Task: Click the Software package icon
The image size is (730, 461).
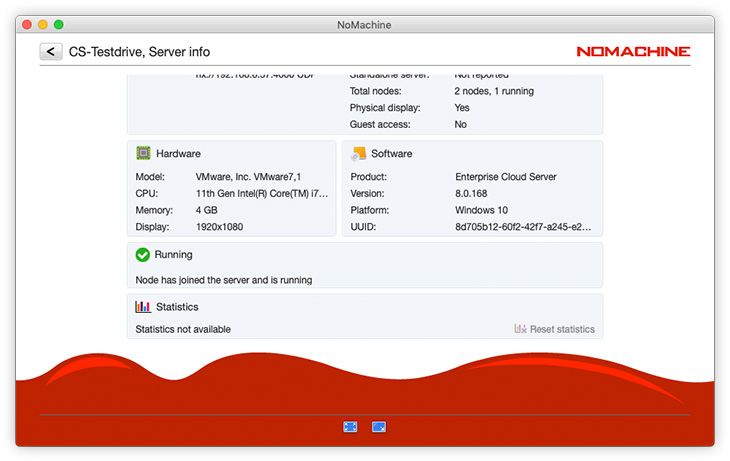Action: point(358,154)
